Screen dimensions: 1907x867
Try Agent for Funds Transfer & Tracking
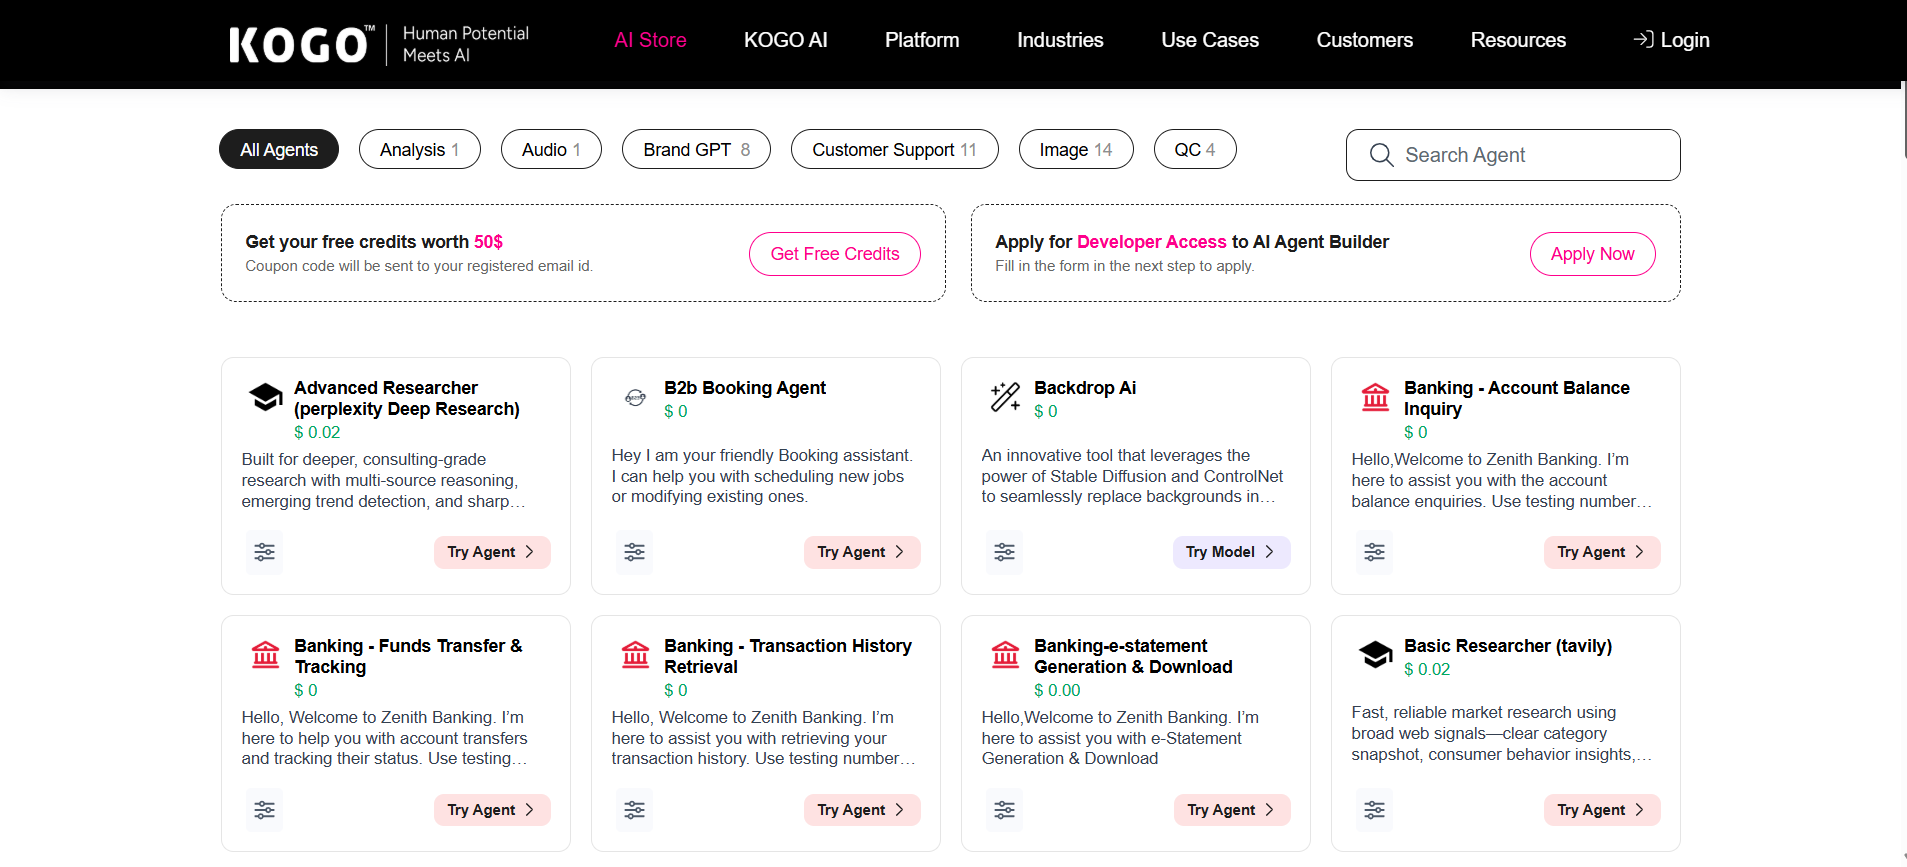[x=492, y=810]
